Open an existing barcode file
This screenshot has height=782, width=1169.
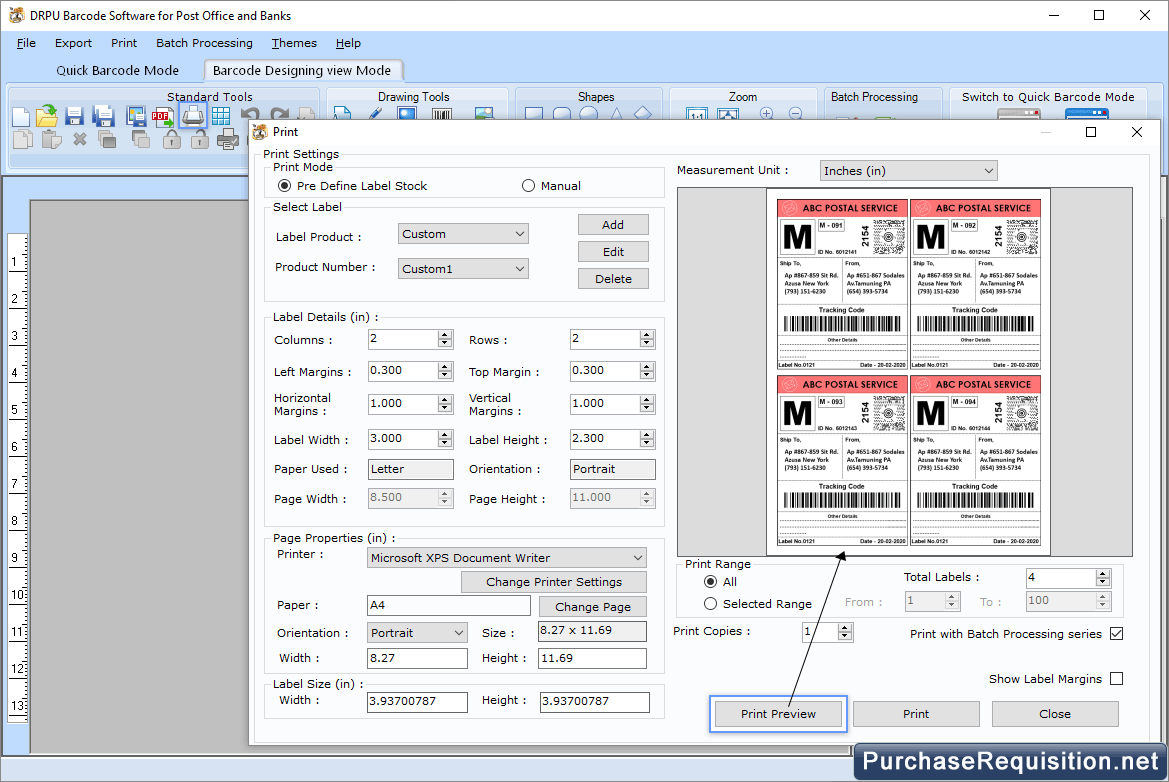click(x=46, y=115)
